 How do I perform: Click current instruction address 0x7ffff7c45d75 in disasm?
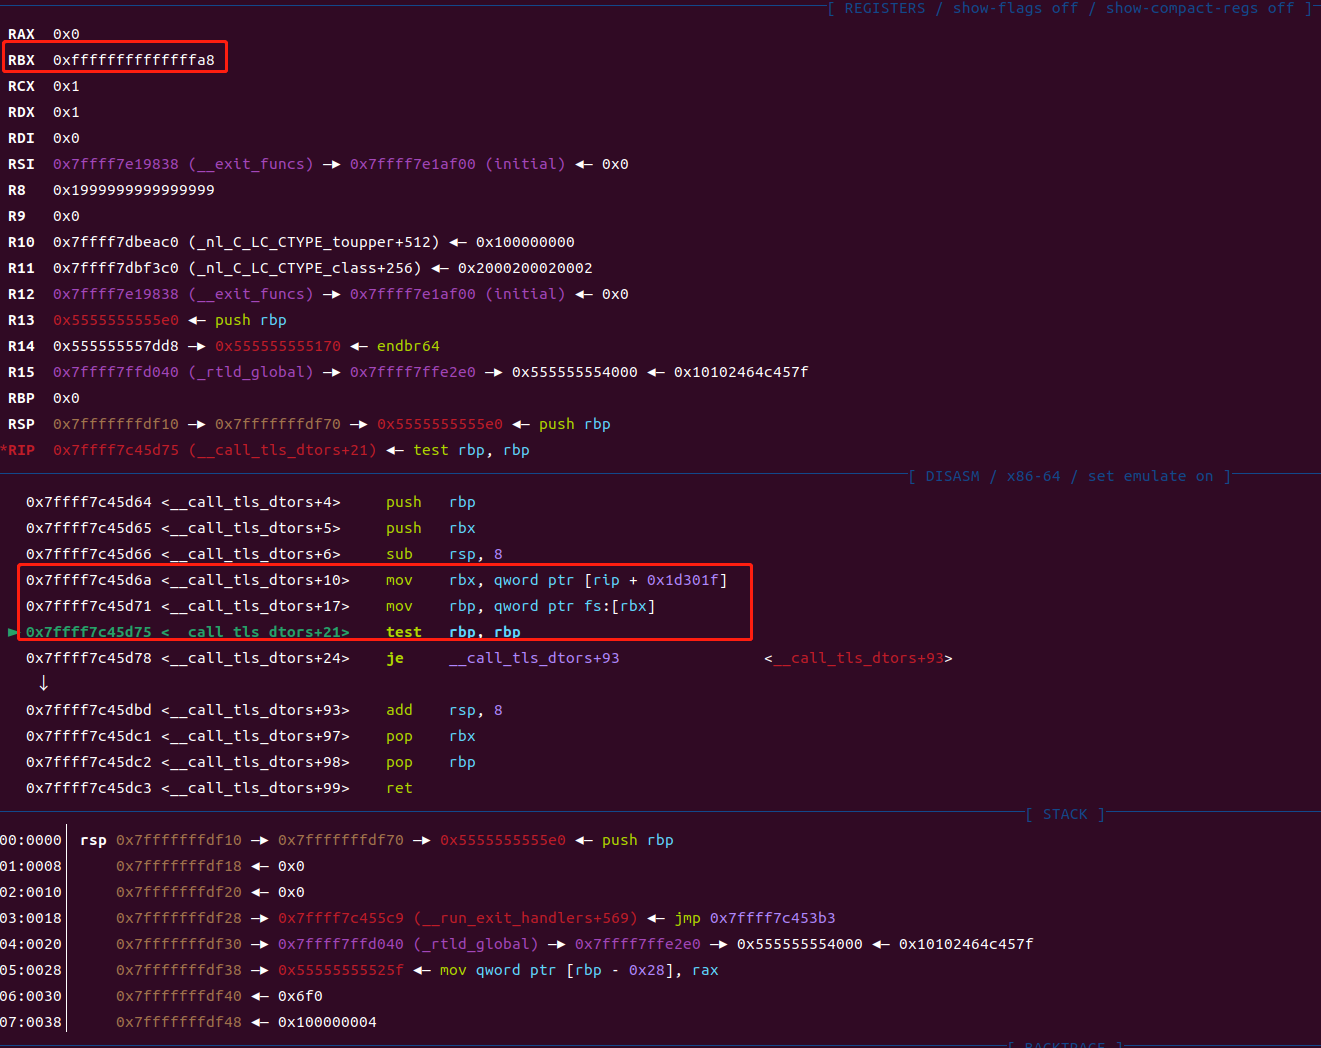(89, 632)
